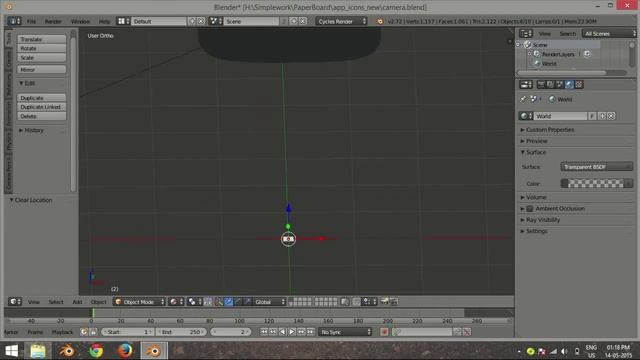Open the 3D viewport Add menu

coord(77,302)
